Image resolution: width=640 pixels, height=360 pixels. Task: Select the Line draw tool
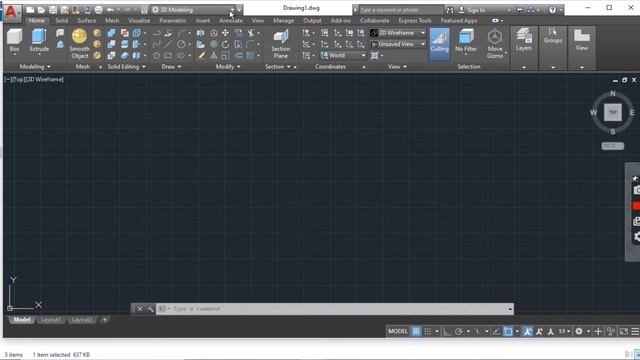pos(168,44)
